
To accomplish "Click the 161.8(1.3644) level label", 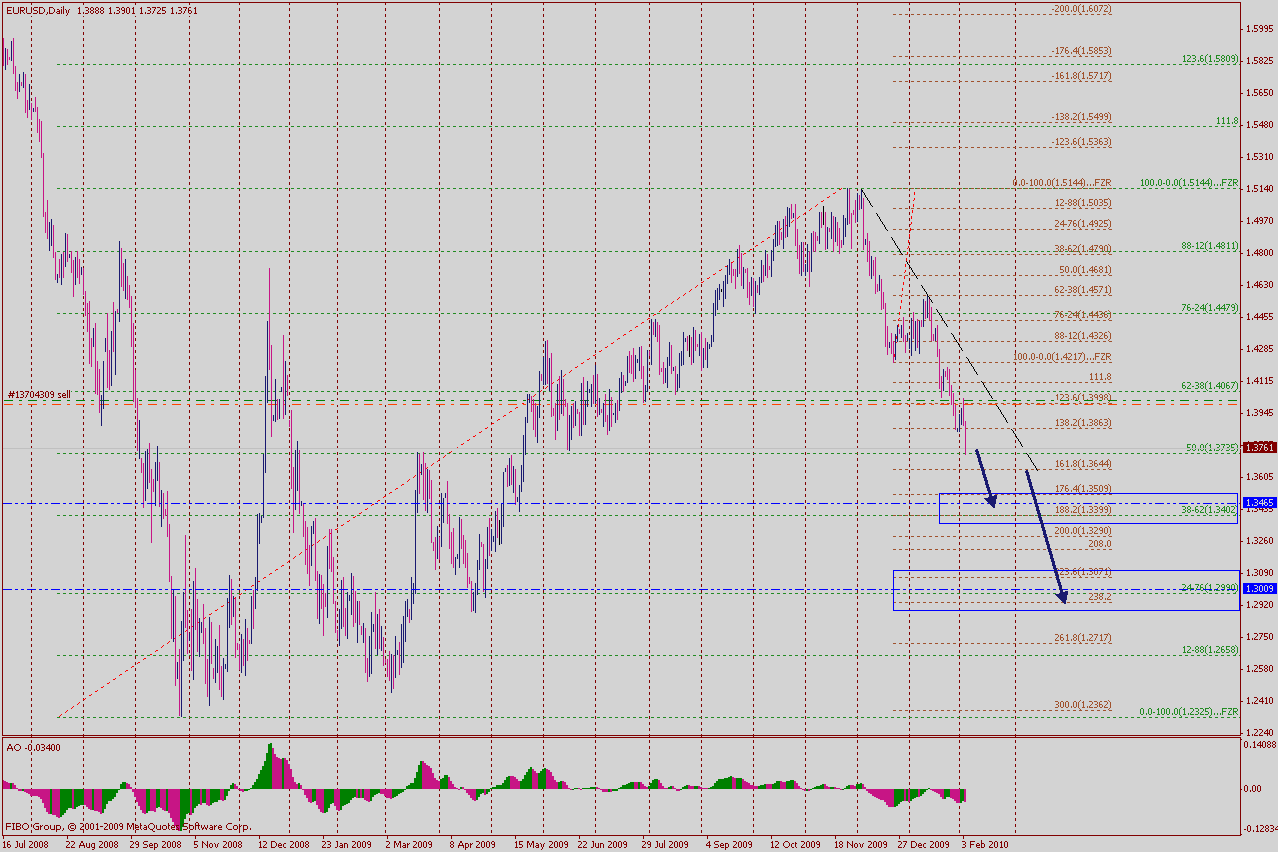I will tap(1084, 464).
